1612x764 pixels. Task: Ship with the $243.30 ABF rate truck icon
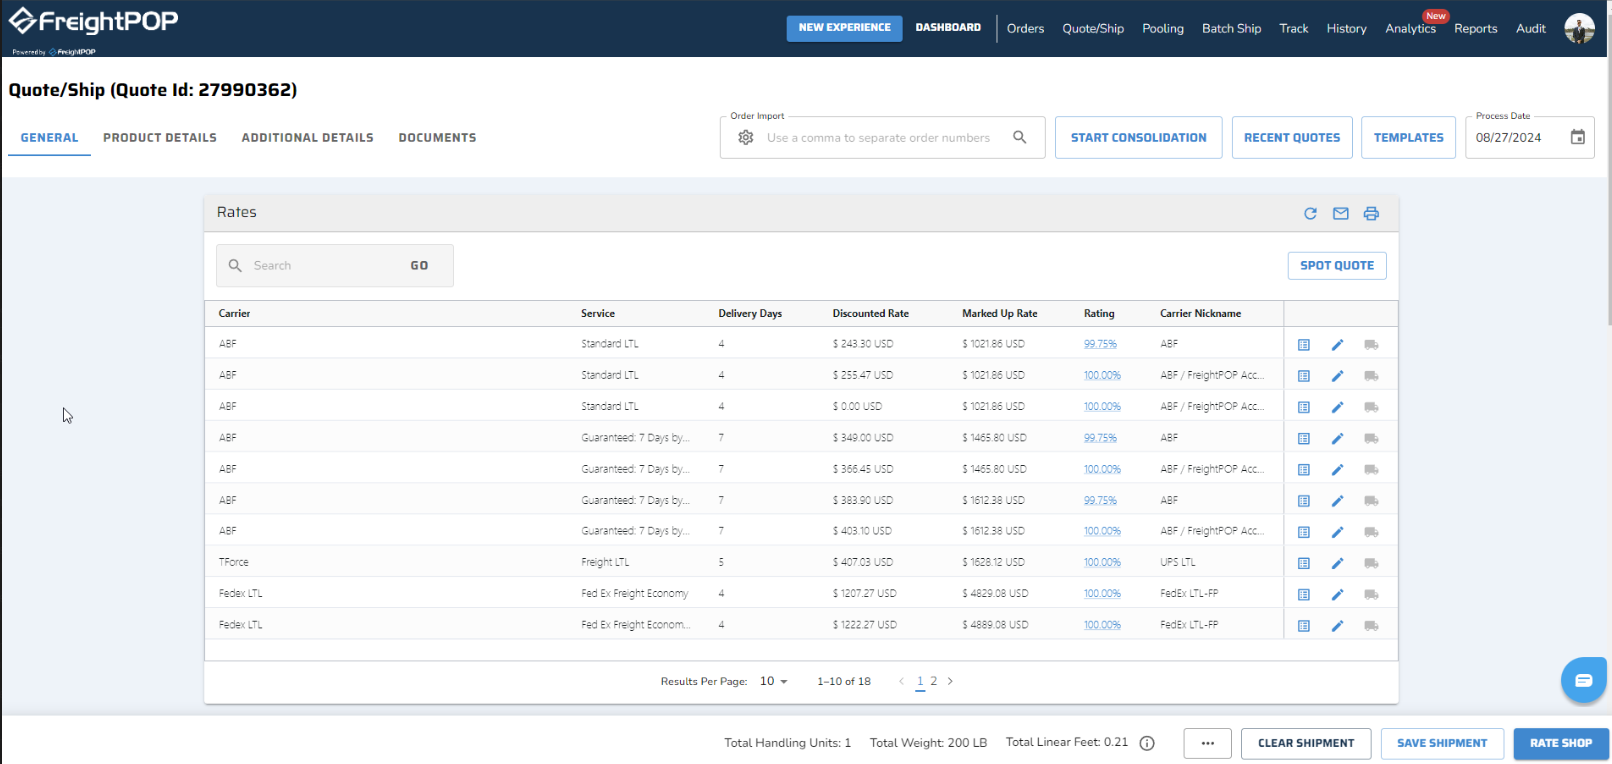(1371, 345)
